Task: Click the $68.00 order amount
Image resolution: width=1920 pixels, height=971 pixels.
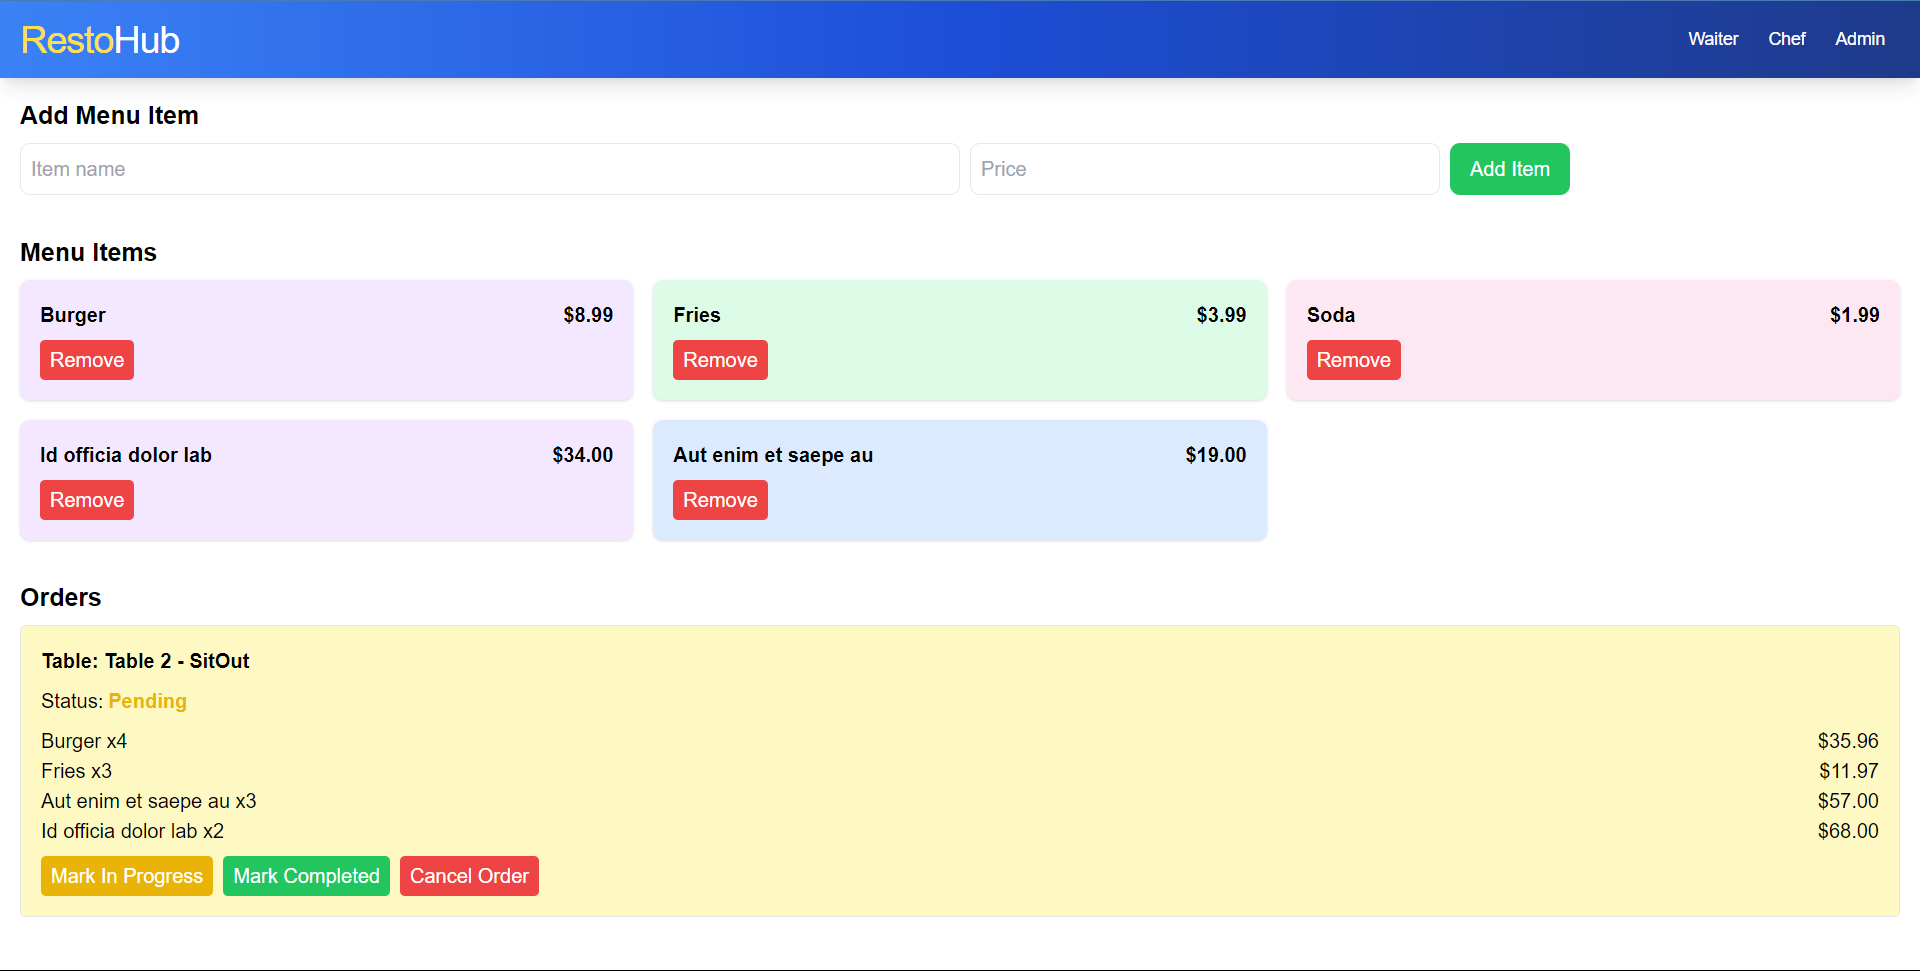Action: (1848, 831)
